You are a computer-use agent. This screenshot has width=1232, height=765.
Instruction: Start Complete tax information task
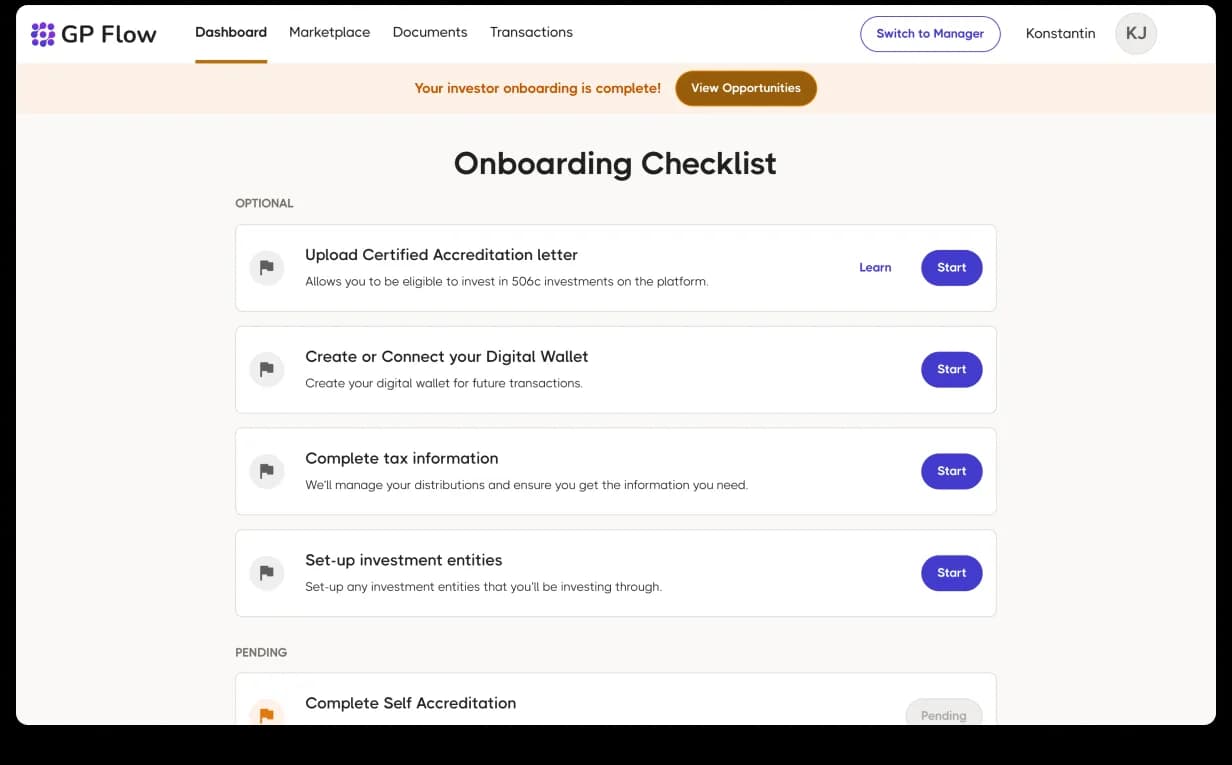(952, 471)
